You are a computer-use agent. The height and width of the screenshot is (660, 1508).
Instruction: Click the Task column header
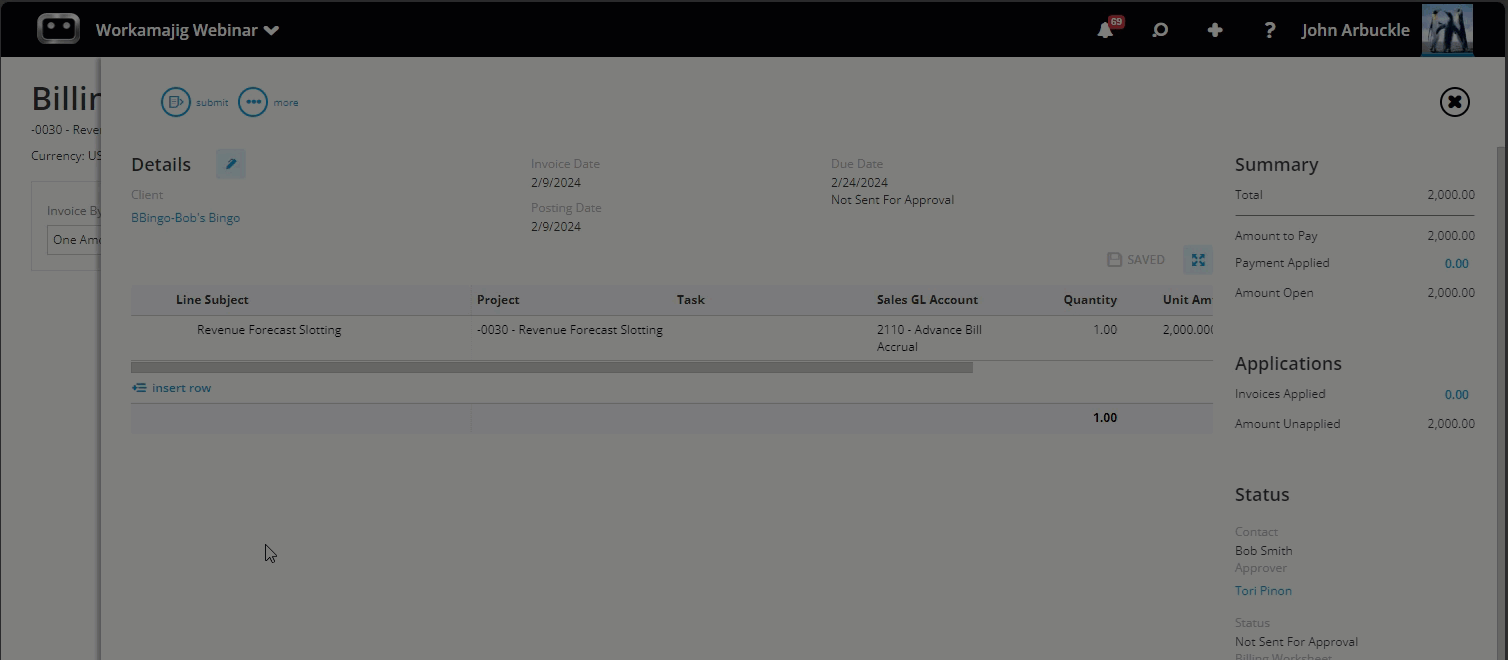[x=691, y=299]
